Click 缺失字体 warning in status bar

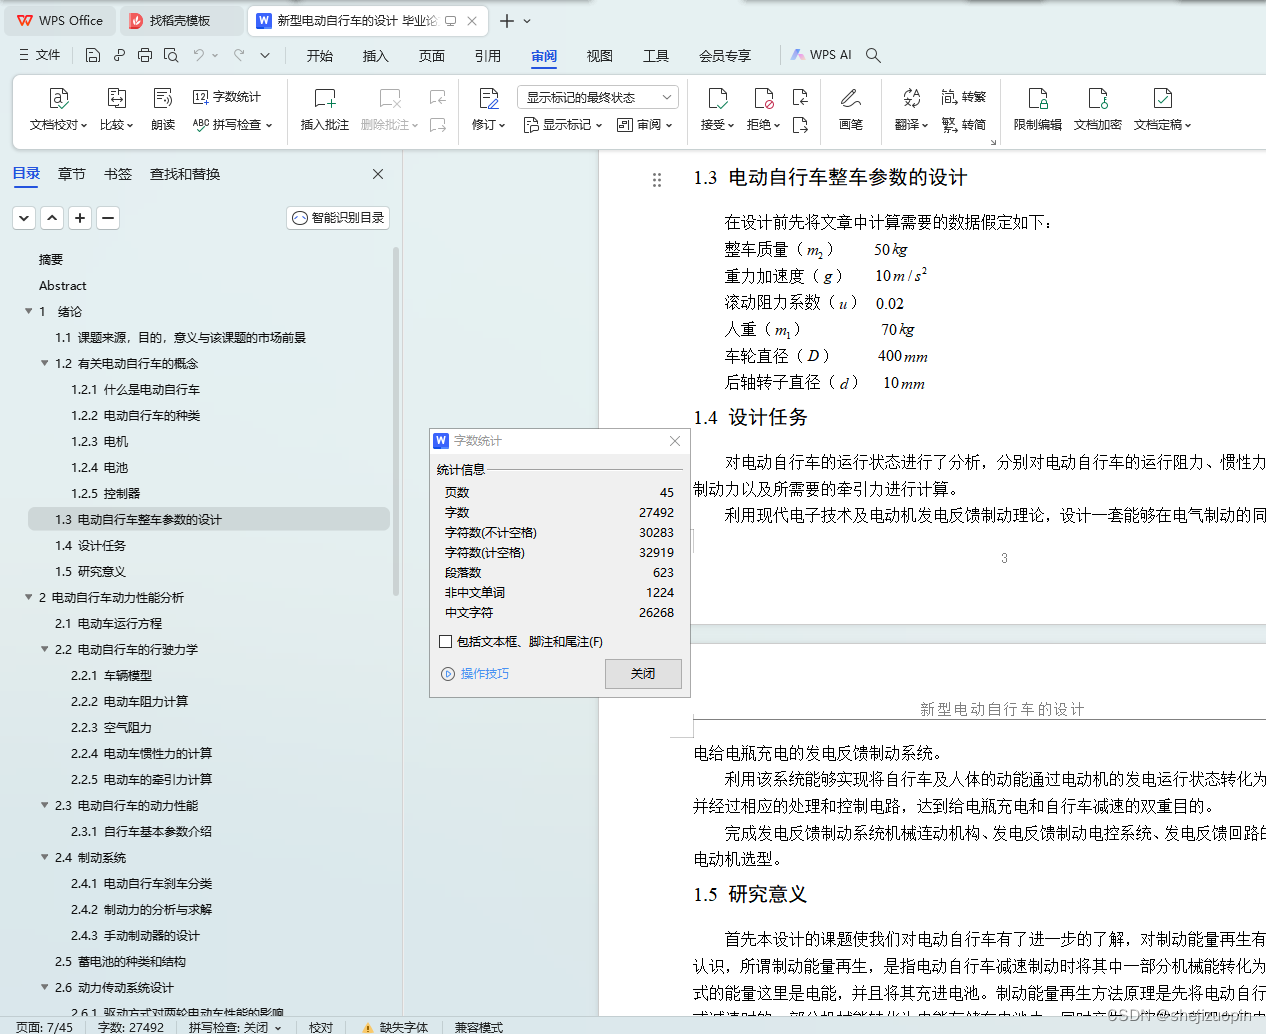pyautogui.click(x=396, y=1027)
